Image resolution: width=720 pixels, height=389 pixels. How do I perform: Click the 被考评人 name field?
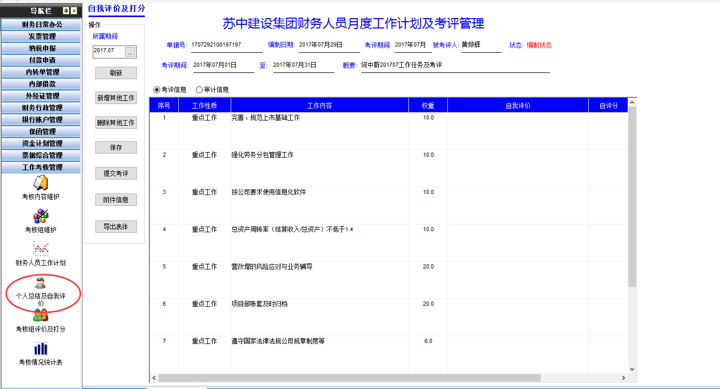(x=481, y=45)
